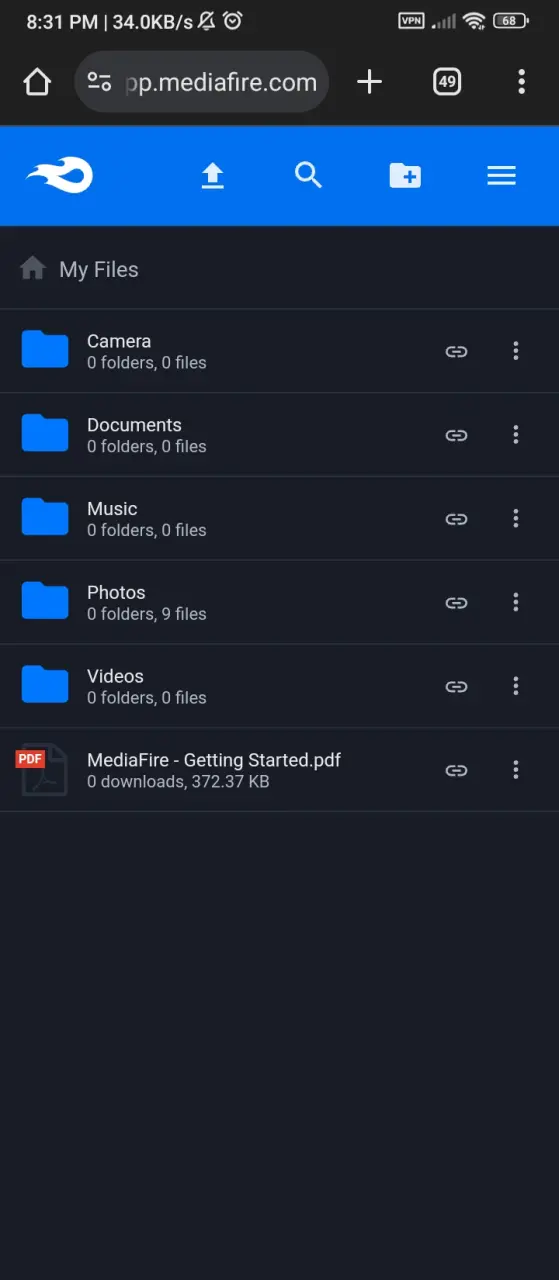Open more options for Videos folder
Image resolution: width=559 pixels, height=1280 pixels.
tap(516, 686)
